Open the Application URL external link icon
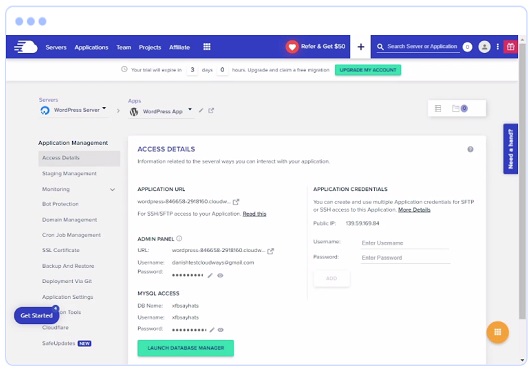532x369 pixels. 236,202
